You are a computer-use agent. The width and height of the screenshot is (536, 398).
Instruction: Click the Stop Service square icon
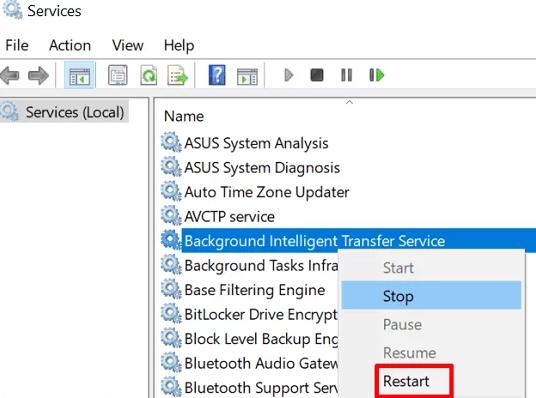pos(317,75)
